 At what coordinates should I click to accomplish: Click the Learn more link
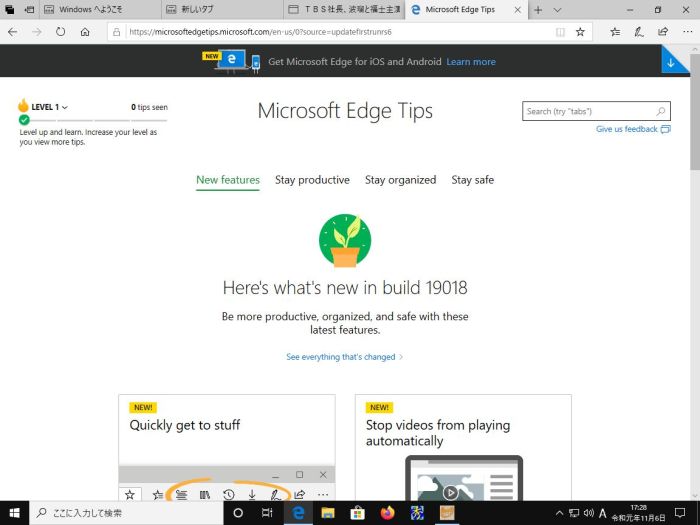(x=471, y=62)
